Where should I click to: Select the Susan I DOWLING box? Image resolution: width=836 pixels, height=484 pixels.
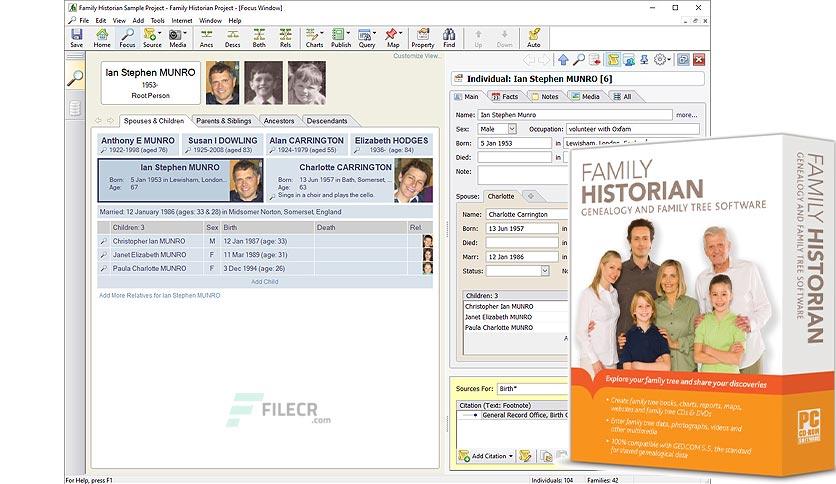(222, 144)
